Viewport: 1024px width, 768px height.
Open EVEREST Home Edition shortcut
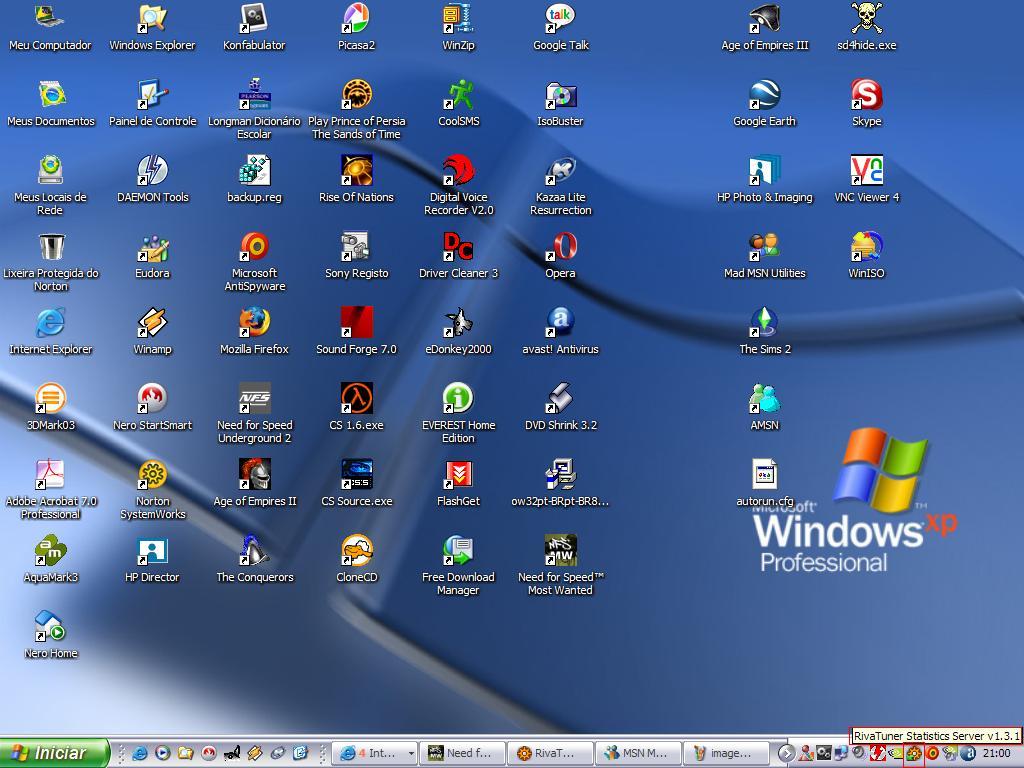(458, 398)
